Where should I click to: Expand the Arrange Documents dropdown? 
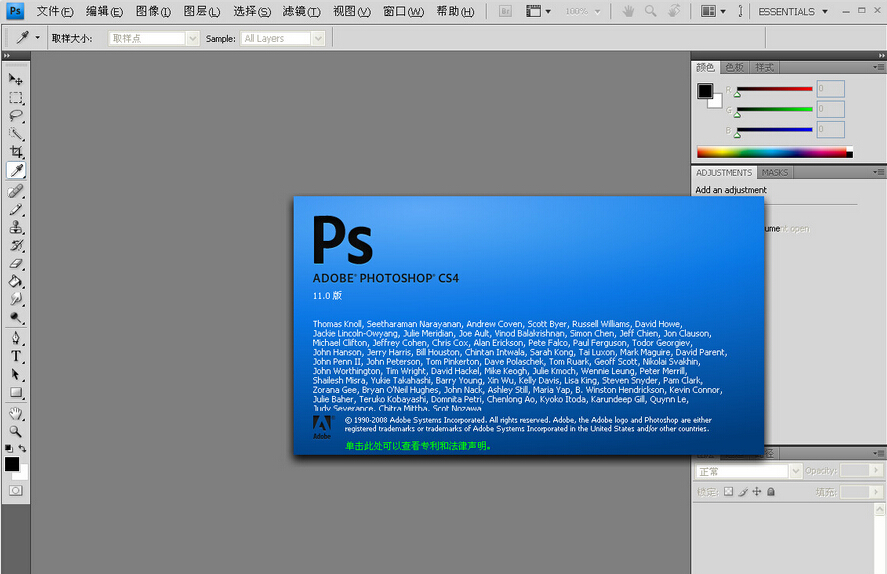tap(714, 12)
